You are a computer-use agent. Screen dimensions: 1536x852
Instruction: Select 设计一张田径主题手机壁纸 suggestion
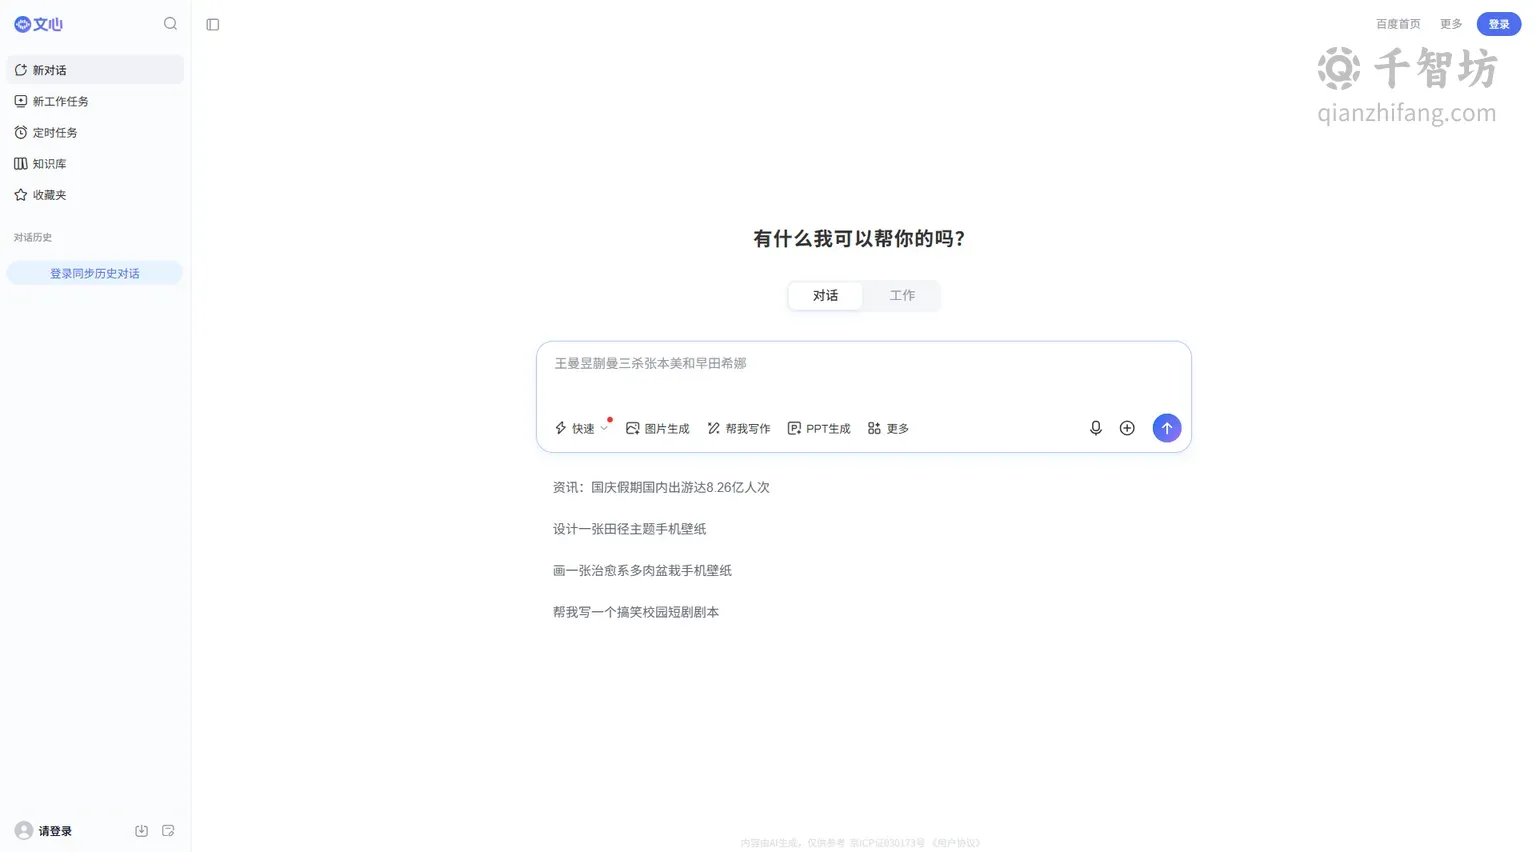[630, 529]
